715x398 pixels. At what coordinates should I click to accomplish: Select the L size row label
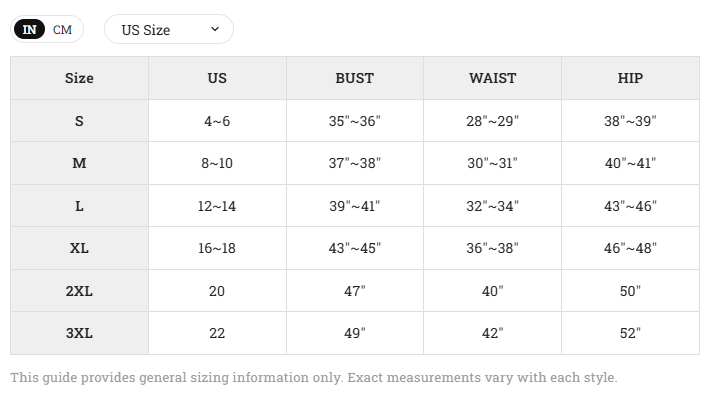click(x=79, y=206)
